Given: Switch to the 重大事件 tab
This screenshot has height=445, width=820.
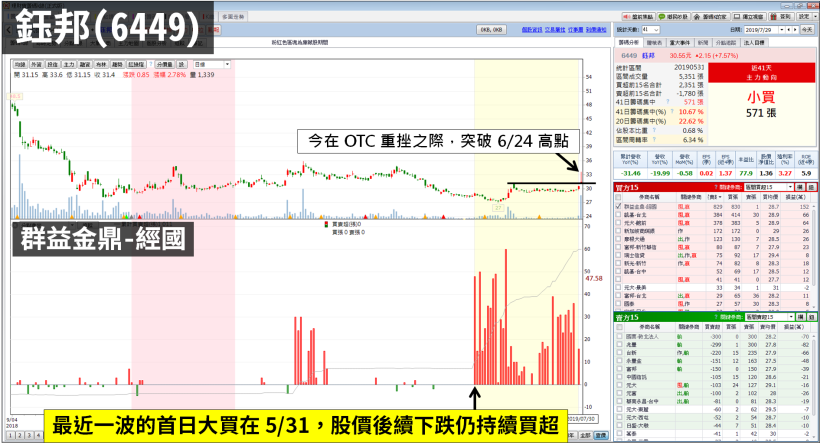Looking at the screenshot, I should (x=680, y=42).
